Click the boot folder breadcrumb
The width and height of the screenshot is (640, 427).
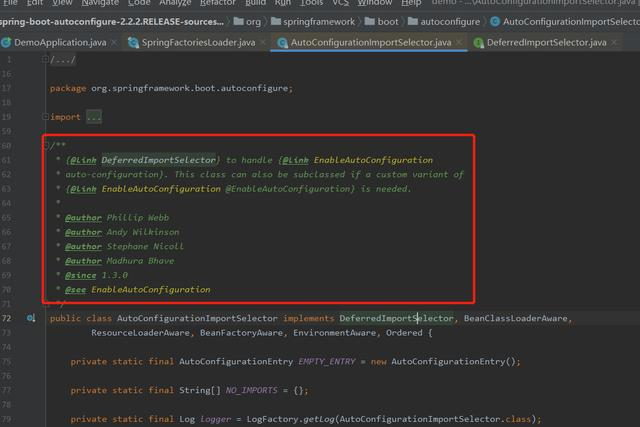click(381, 22)
